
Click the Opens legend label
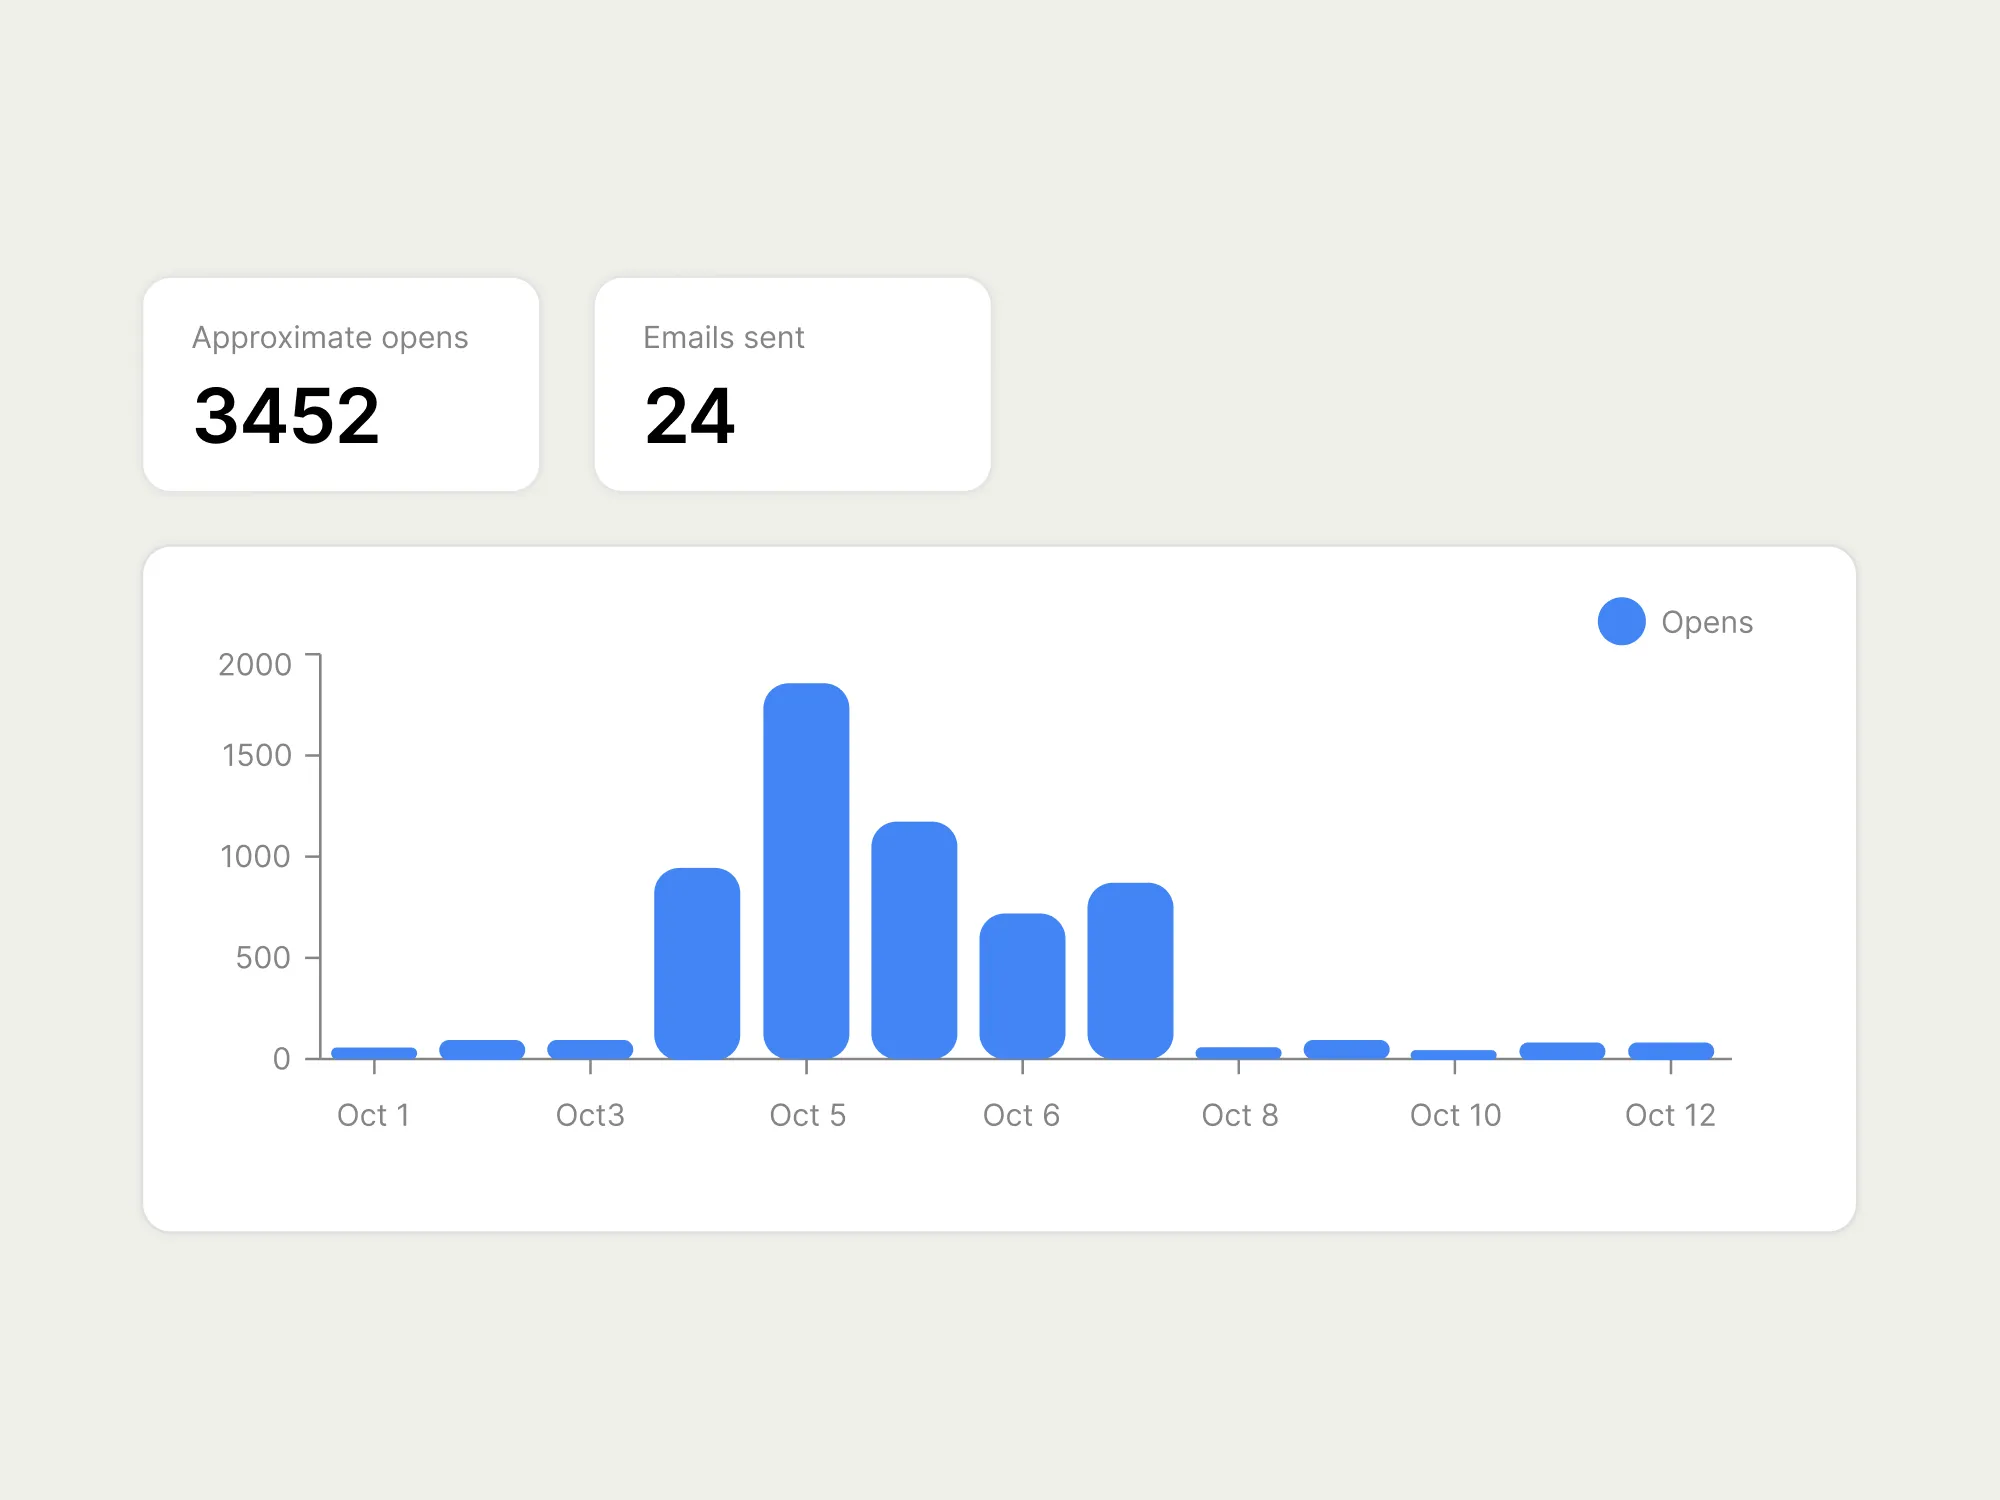[1706, 623]
